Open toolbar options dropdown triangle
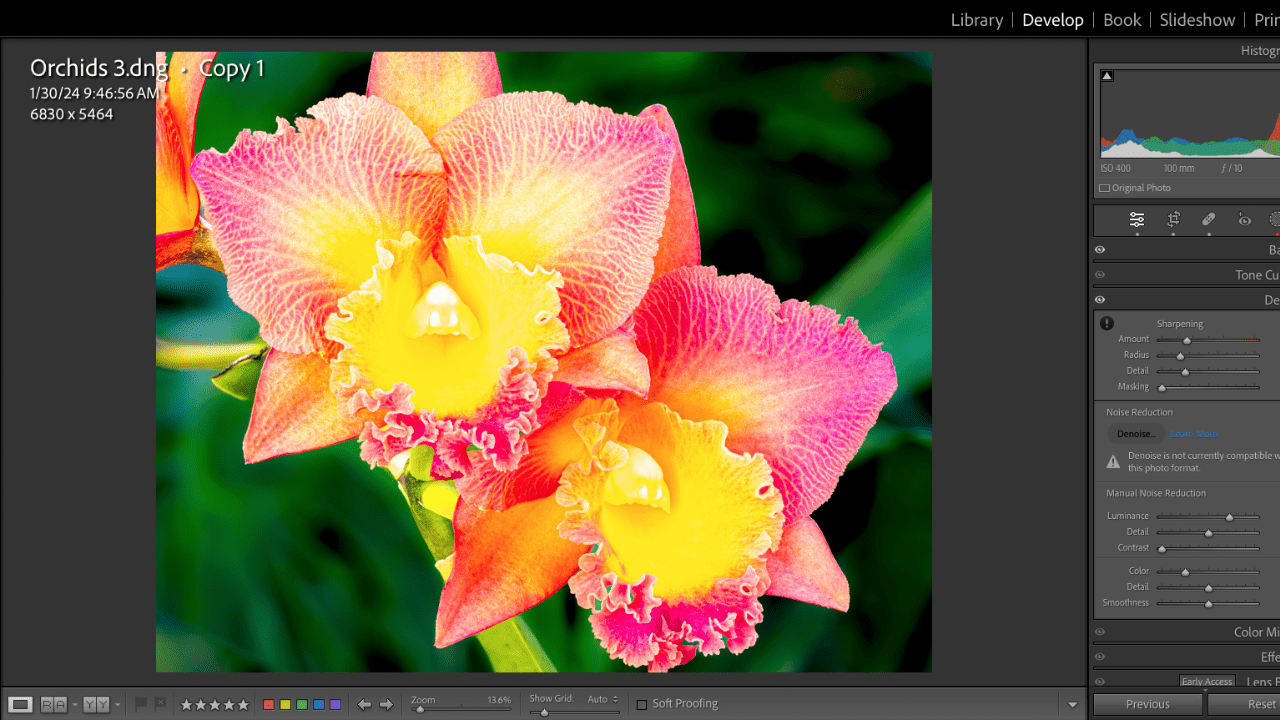Image resolution: width=1280 pixels, height=720 pixels. [1072, 705]
